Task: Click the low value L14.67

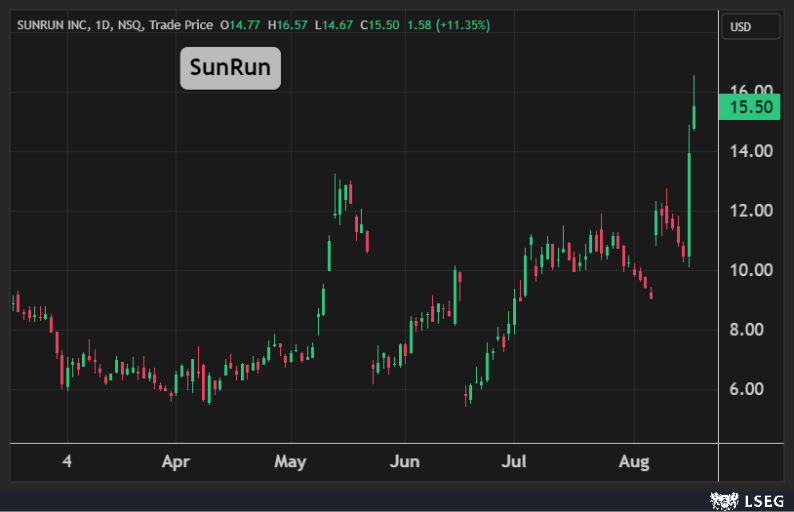Action: 334,25
